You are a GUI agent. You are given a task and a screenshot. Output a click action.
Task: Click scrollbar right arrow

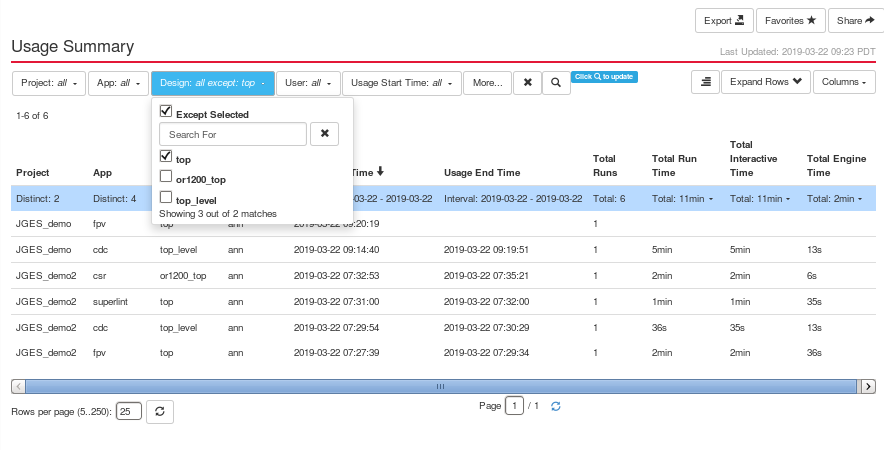point(868,386)
